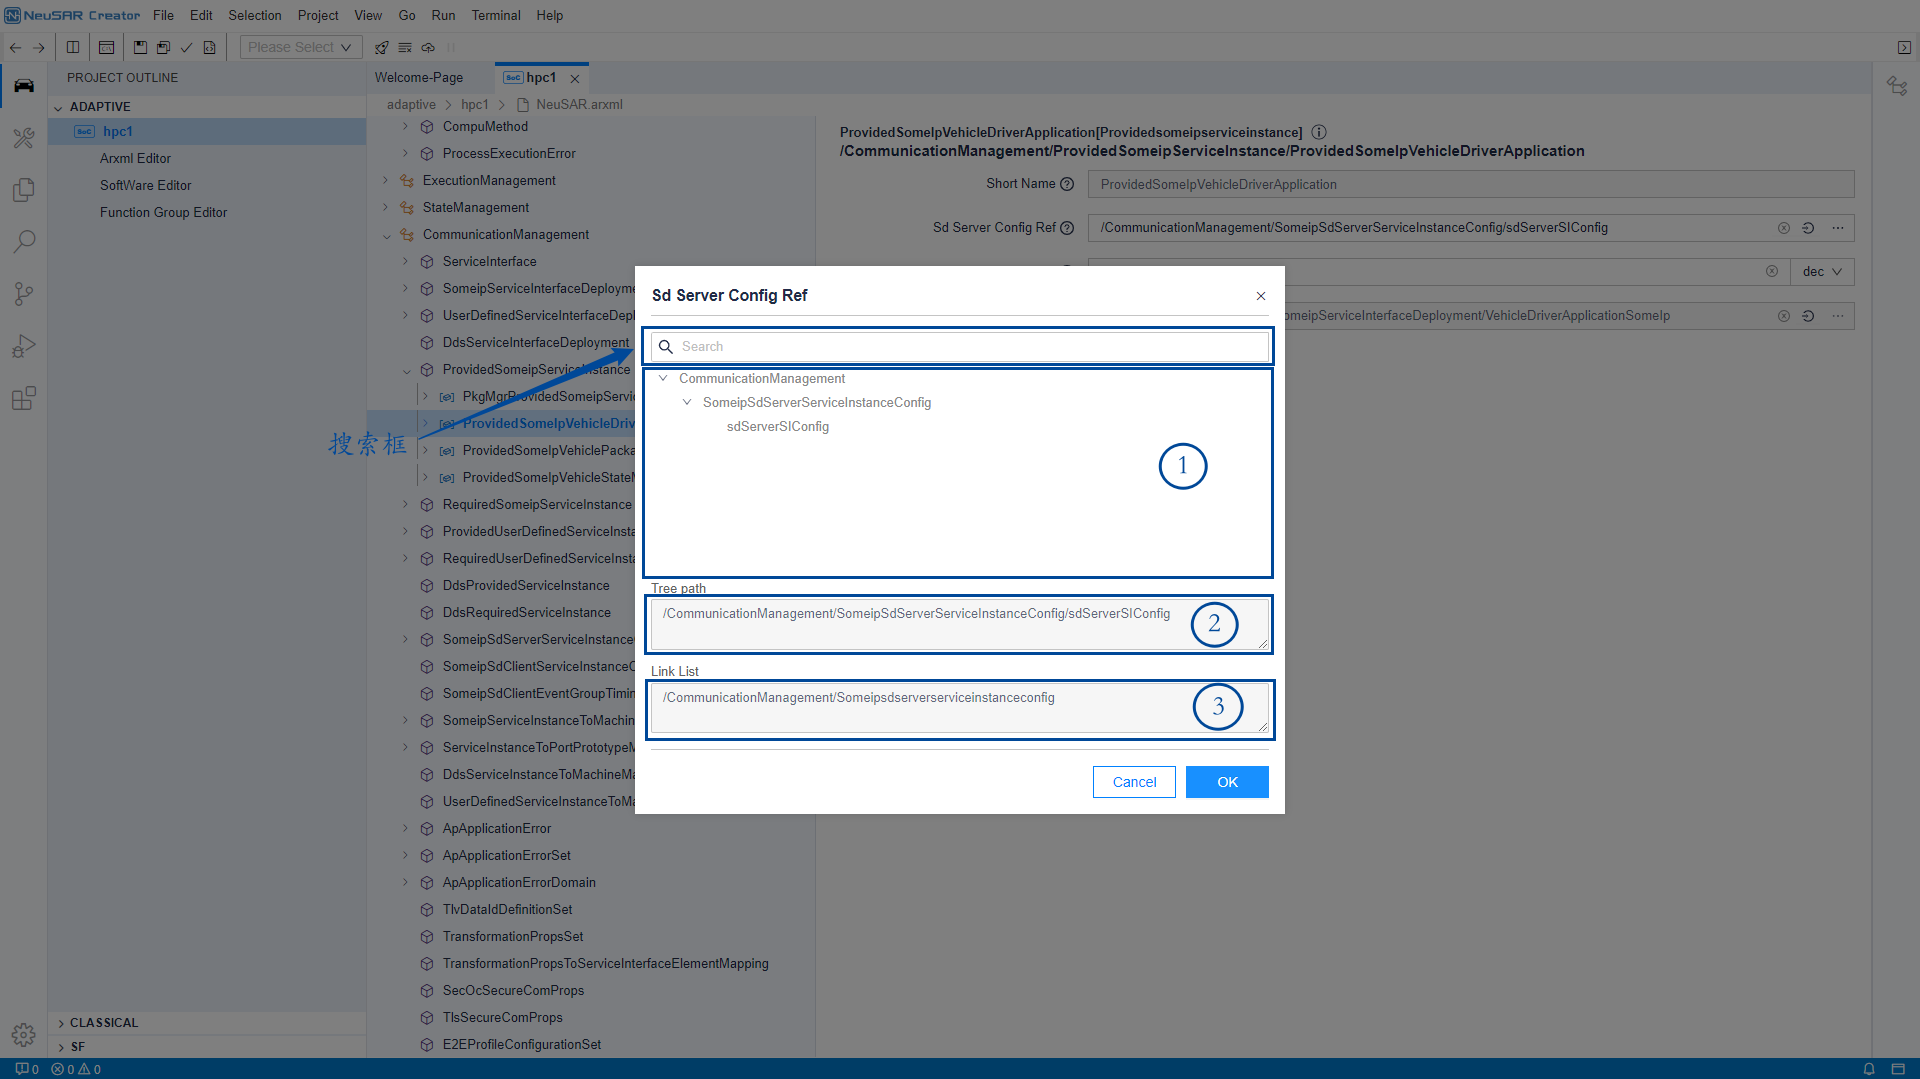This screenshot has height=1079, width=1920.
Task: Click the notification bell in status bar
Action: tap(1868, 1069)
